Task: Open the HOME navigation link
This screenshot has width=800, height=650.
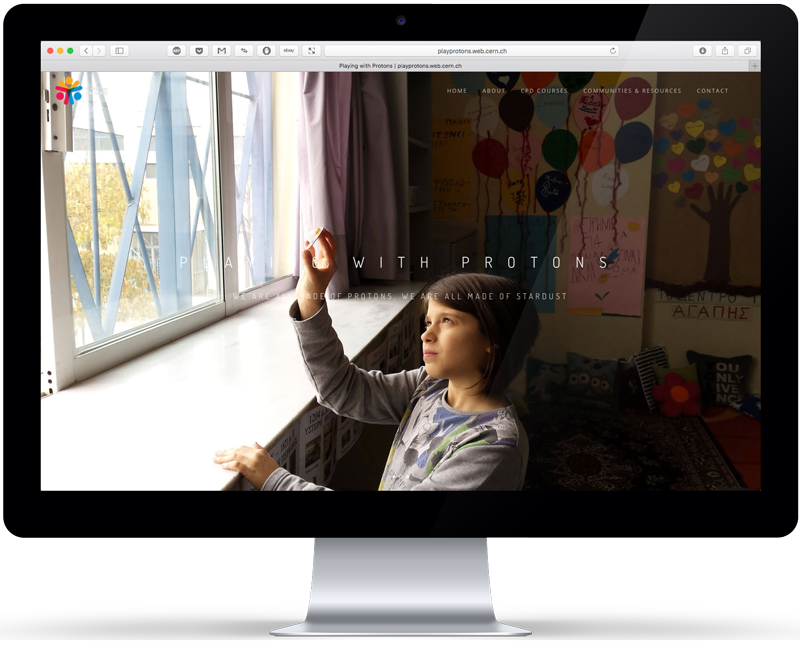Action: [457, 91]
